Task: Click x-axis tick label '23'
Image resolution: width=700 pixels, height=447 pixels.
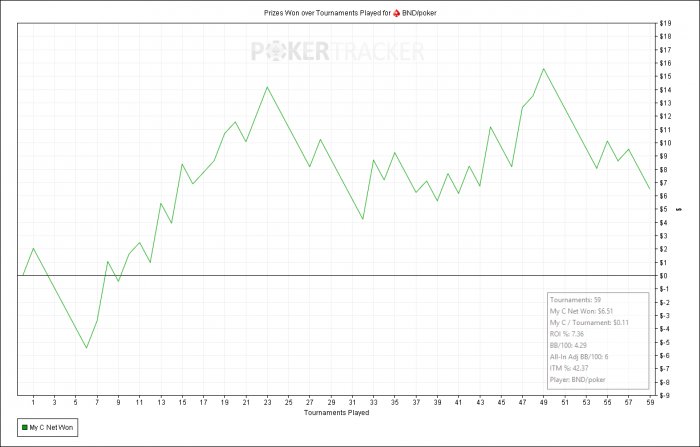Action: click(267, 402)
